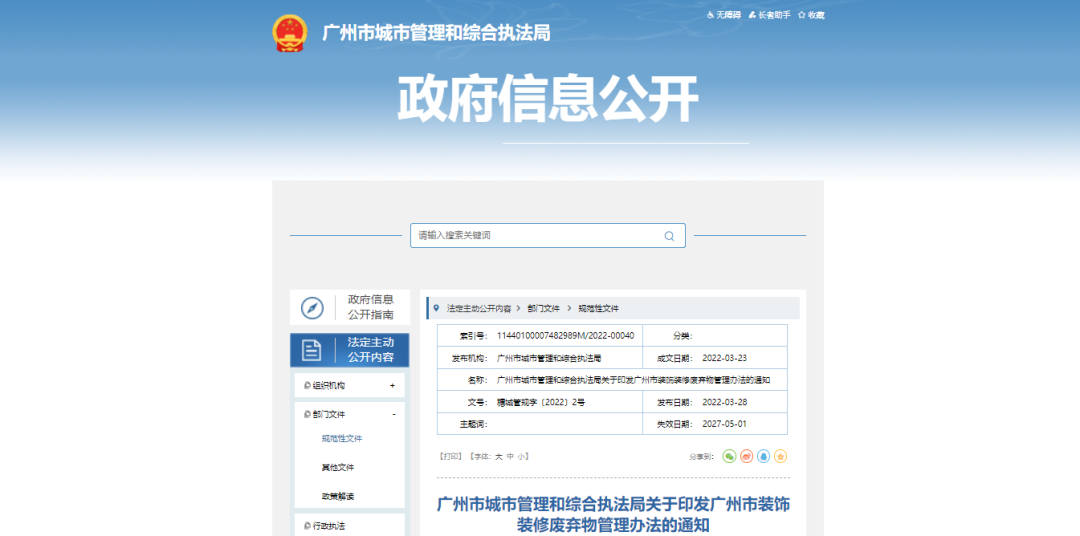Click the document icon for 法定主动公开内容

tap(312, 350)
